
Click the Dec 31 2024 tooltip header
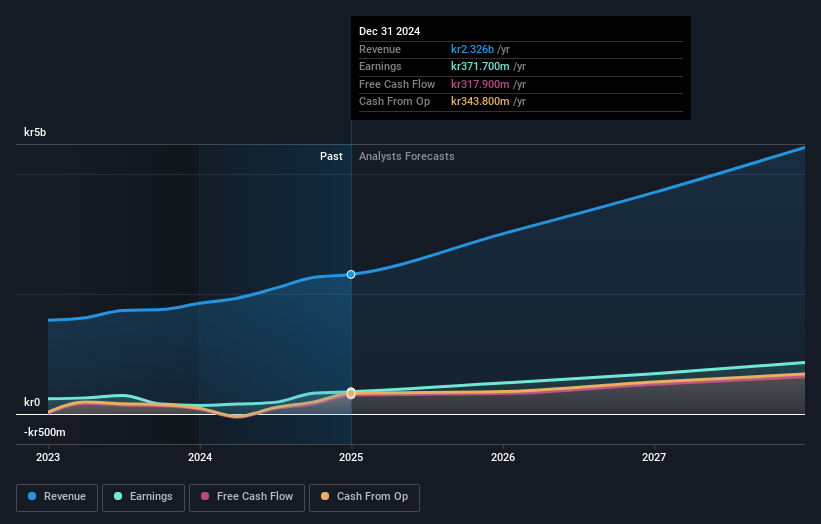click(x=390, y=31)
